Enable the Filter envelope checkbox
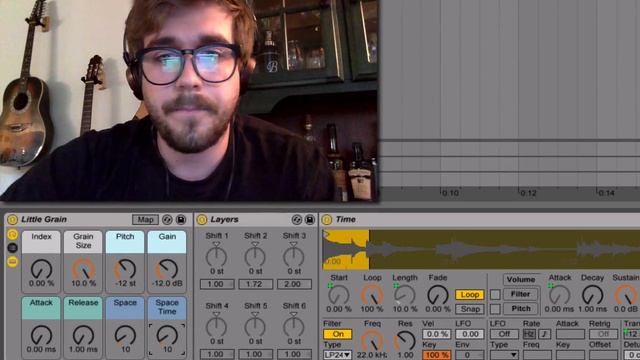This screenshot has width=640, height=360. [495, 294]
